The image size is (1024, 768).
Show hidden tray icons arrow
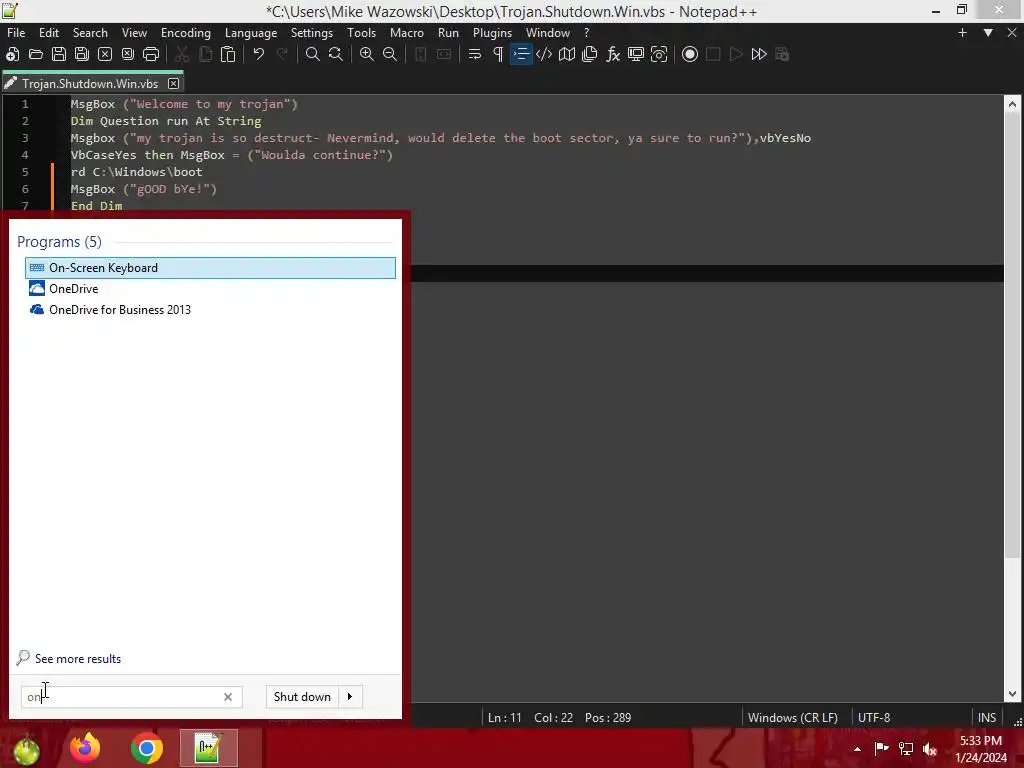[x=857, y=749]
